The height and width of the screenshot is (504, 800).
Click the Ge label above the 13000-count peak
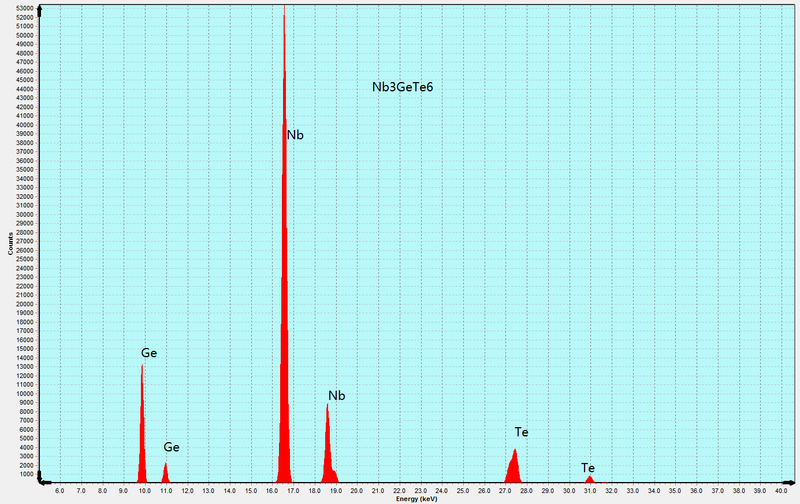[148, 353]
